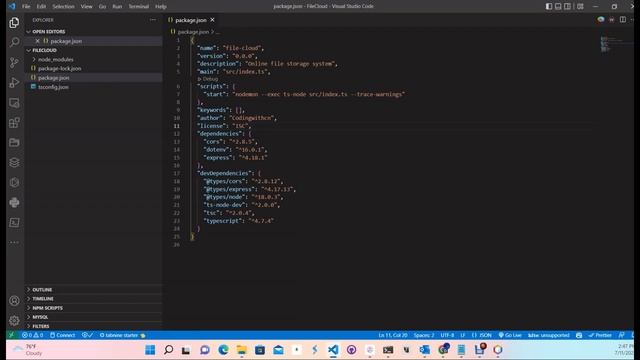Image resolution: width=640 pixels, height=360 pixels.
Task: Select package-lock.json in the file tree
Action: [93, 69]
